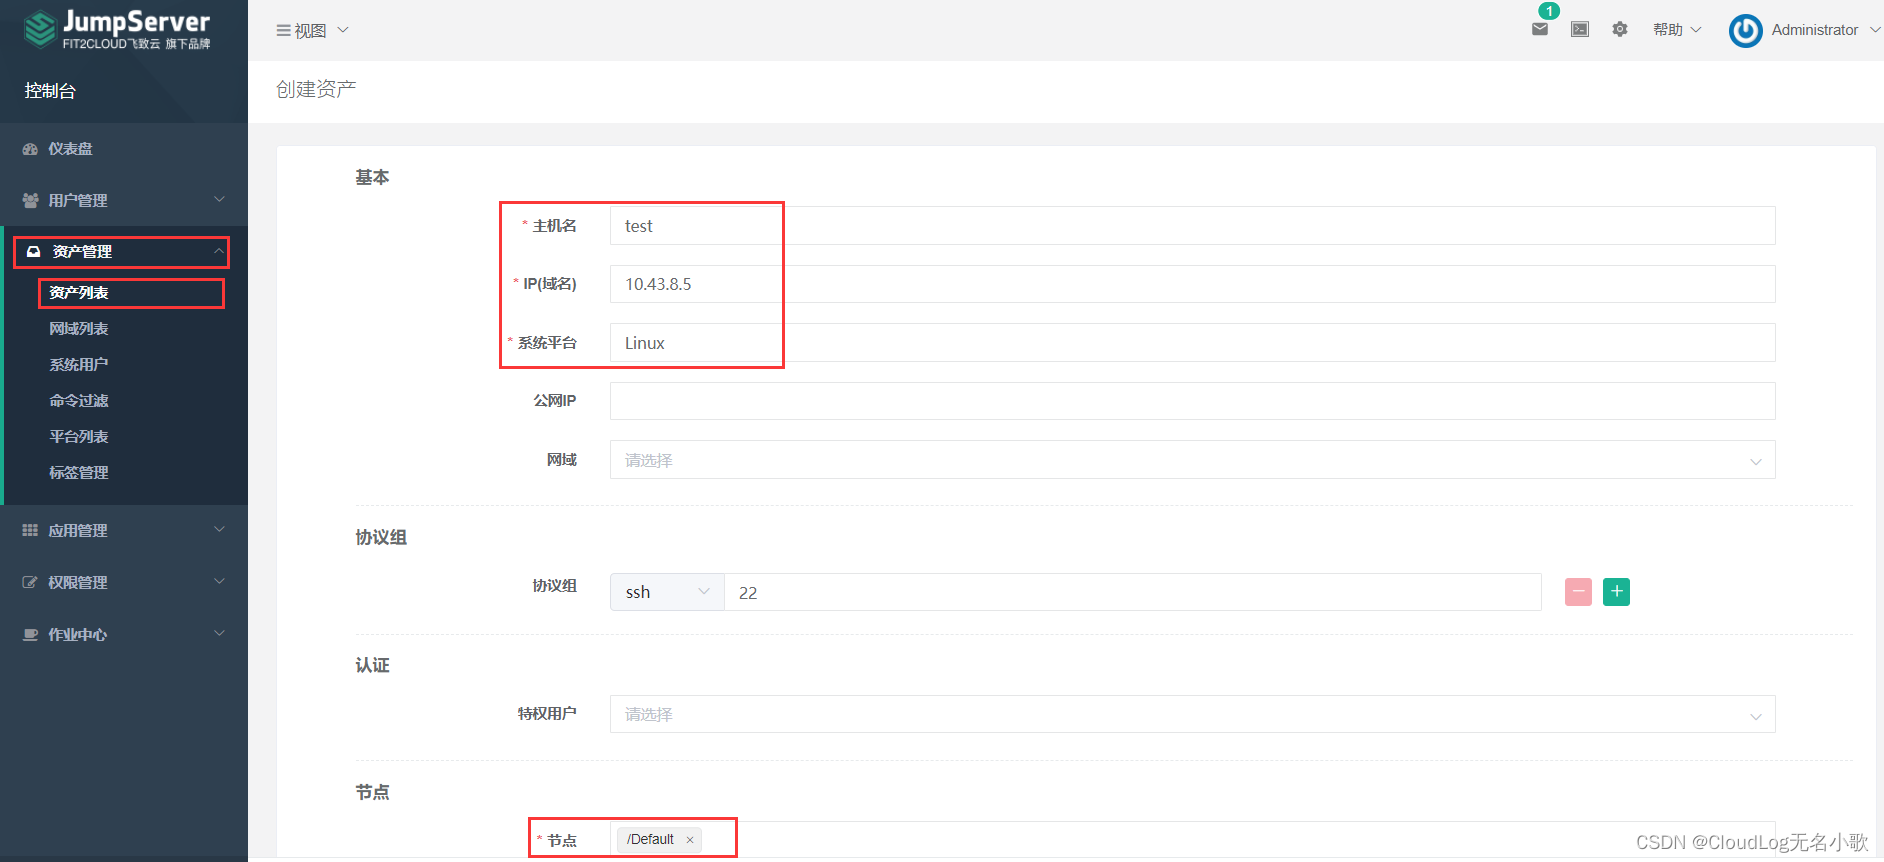Screen dimensions: 1884x862
Task: Click the dashboard gauge icon
Action: (x=30, y=149)
